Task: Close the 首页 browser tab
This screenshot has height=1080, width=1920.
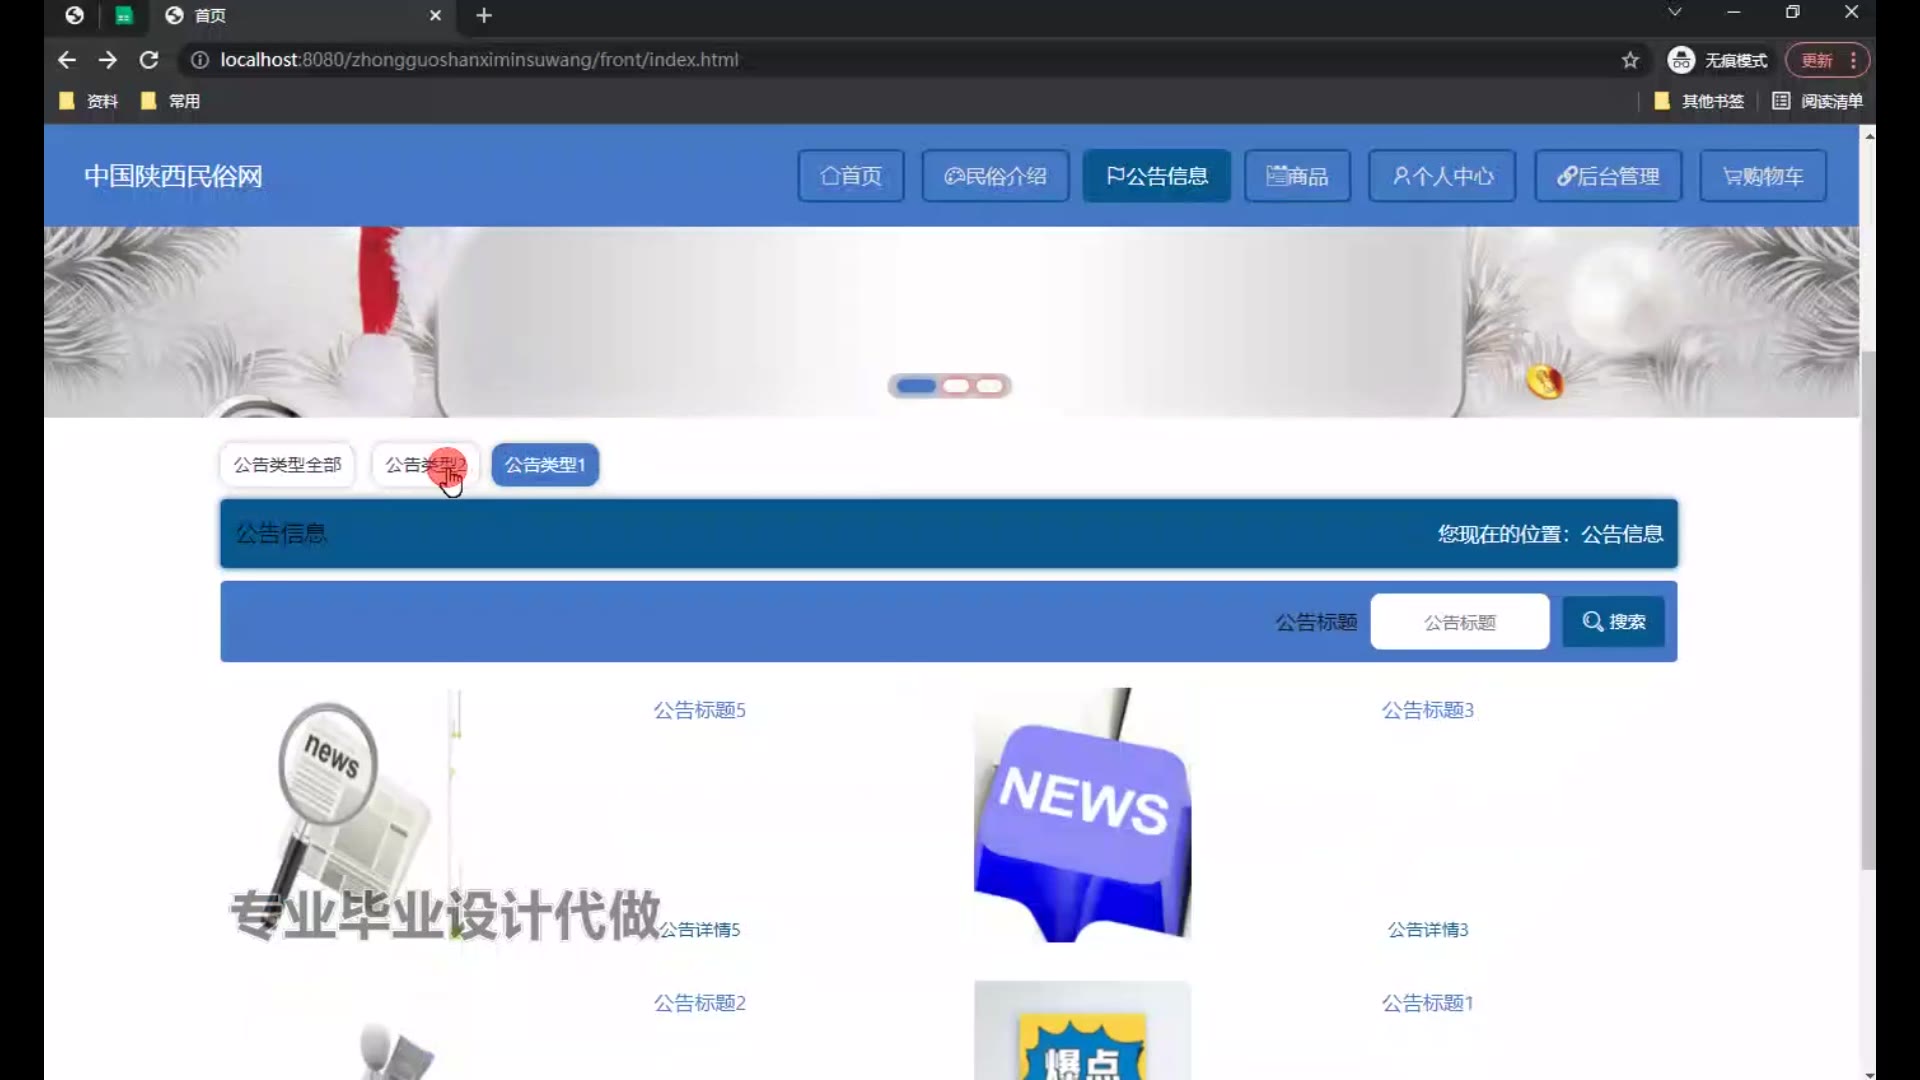Action: 435,15
